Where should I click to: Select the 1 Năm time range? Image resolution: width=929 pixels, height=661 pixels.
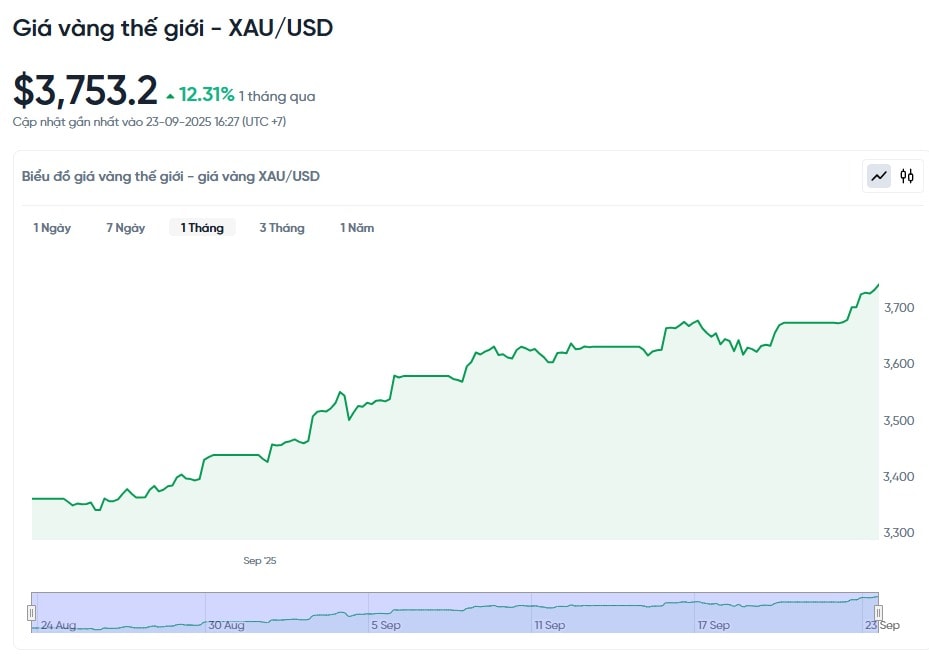(x=357, y=227)
